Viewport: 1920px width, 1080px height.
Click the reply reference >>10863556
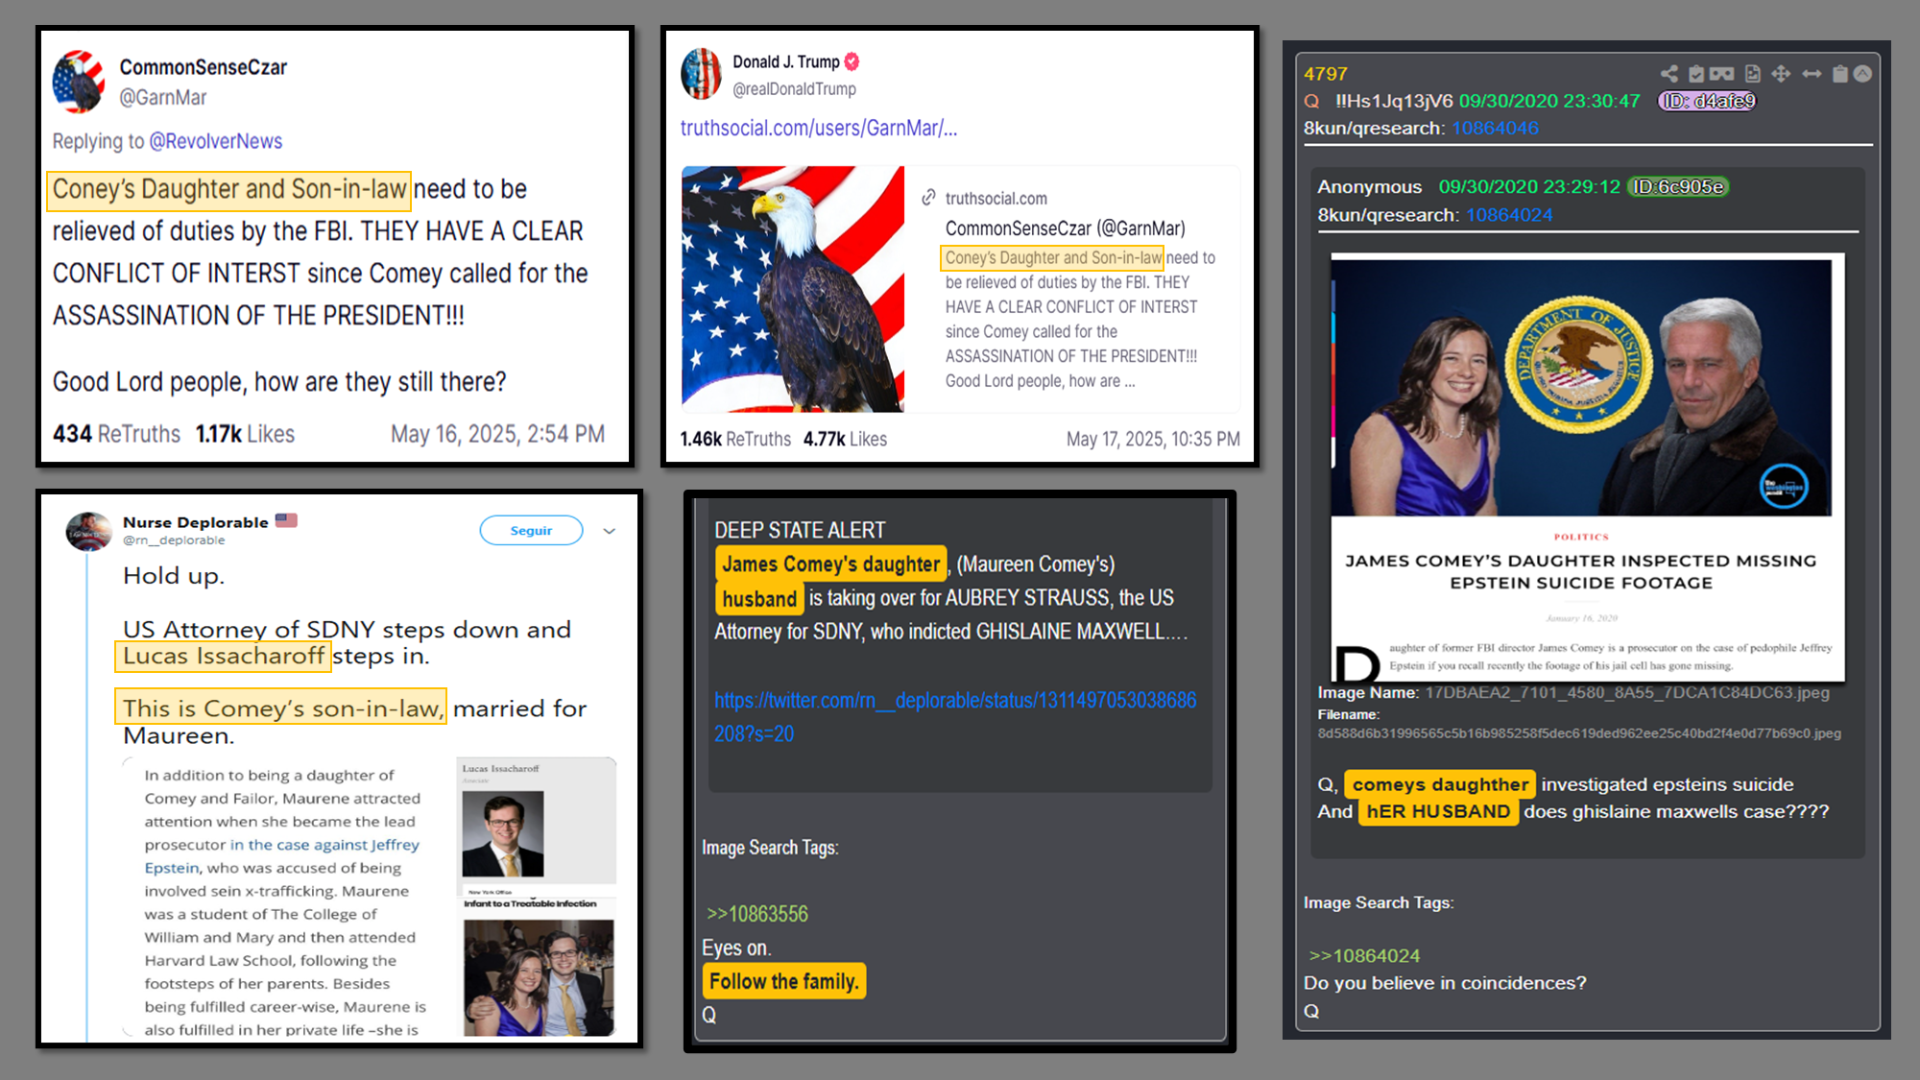(757, 914)
